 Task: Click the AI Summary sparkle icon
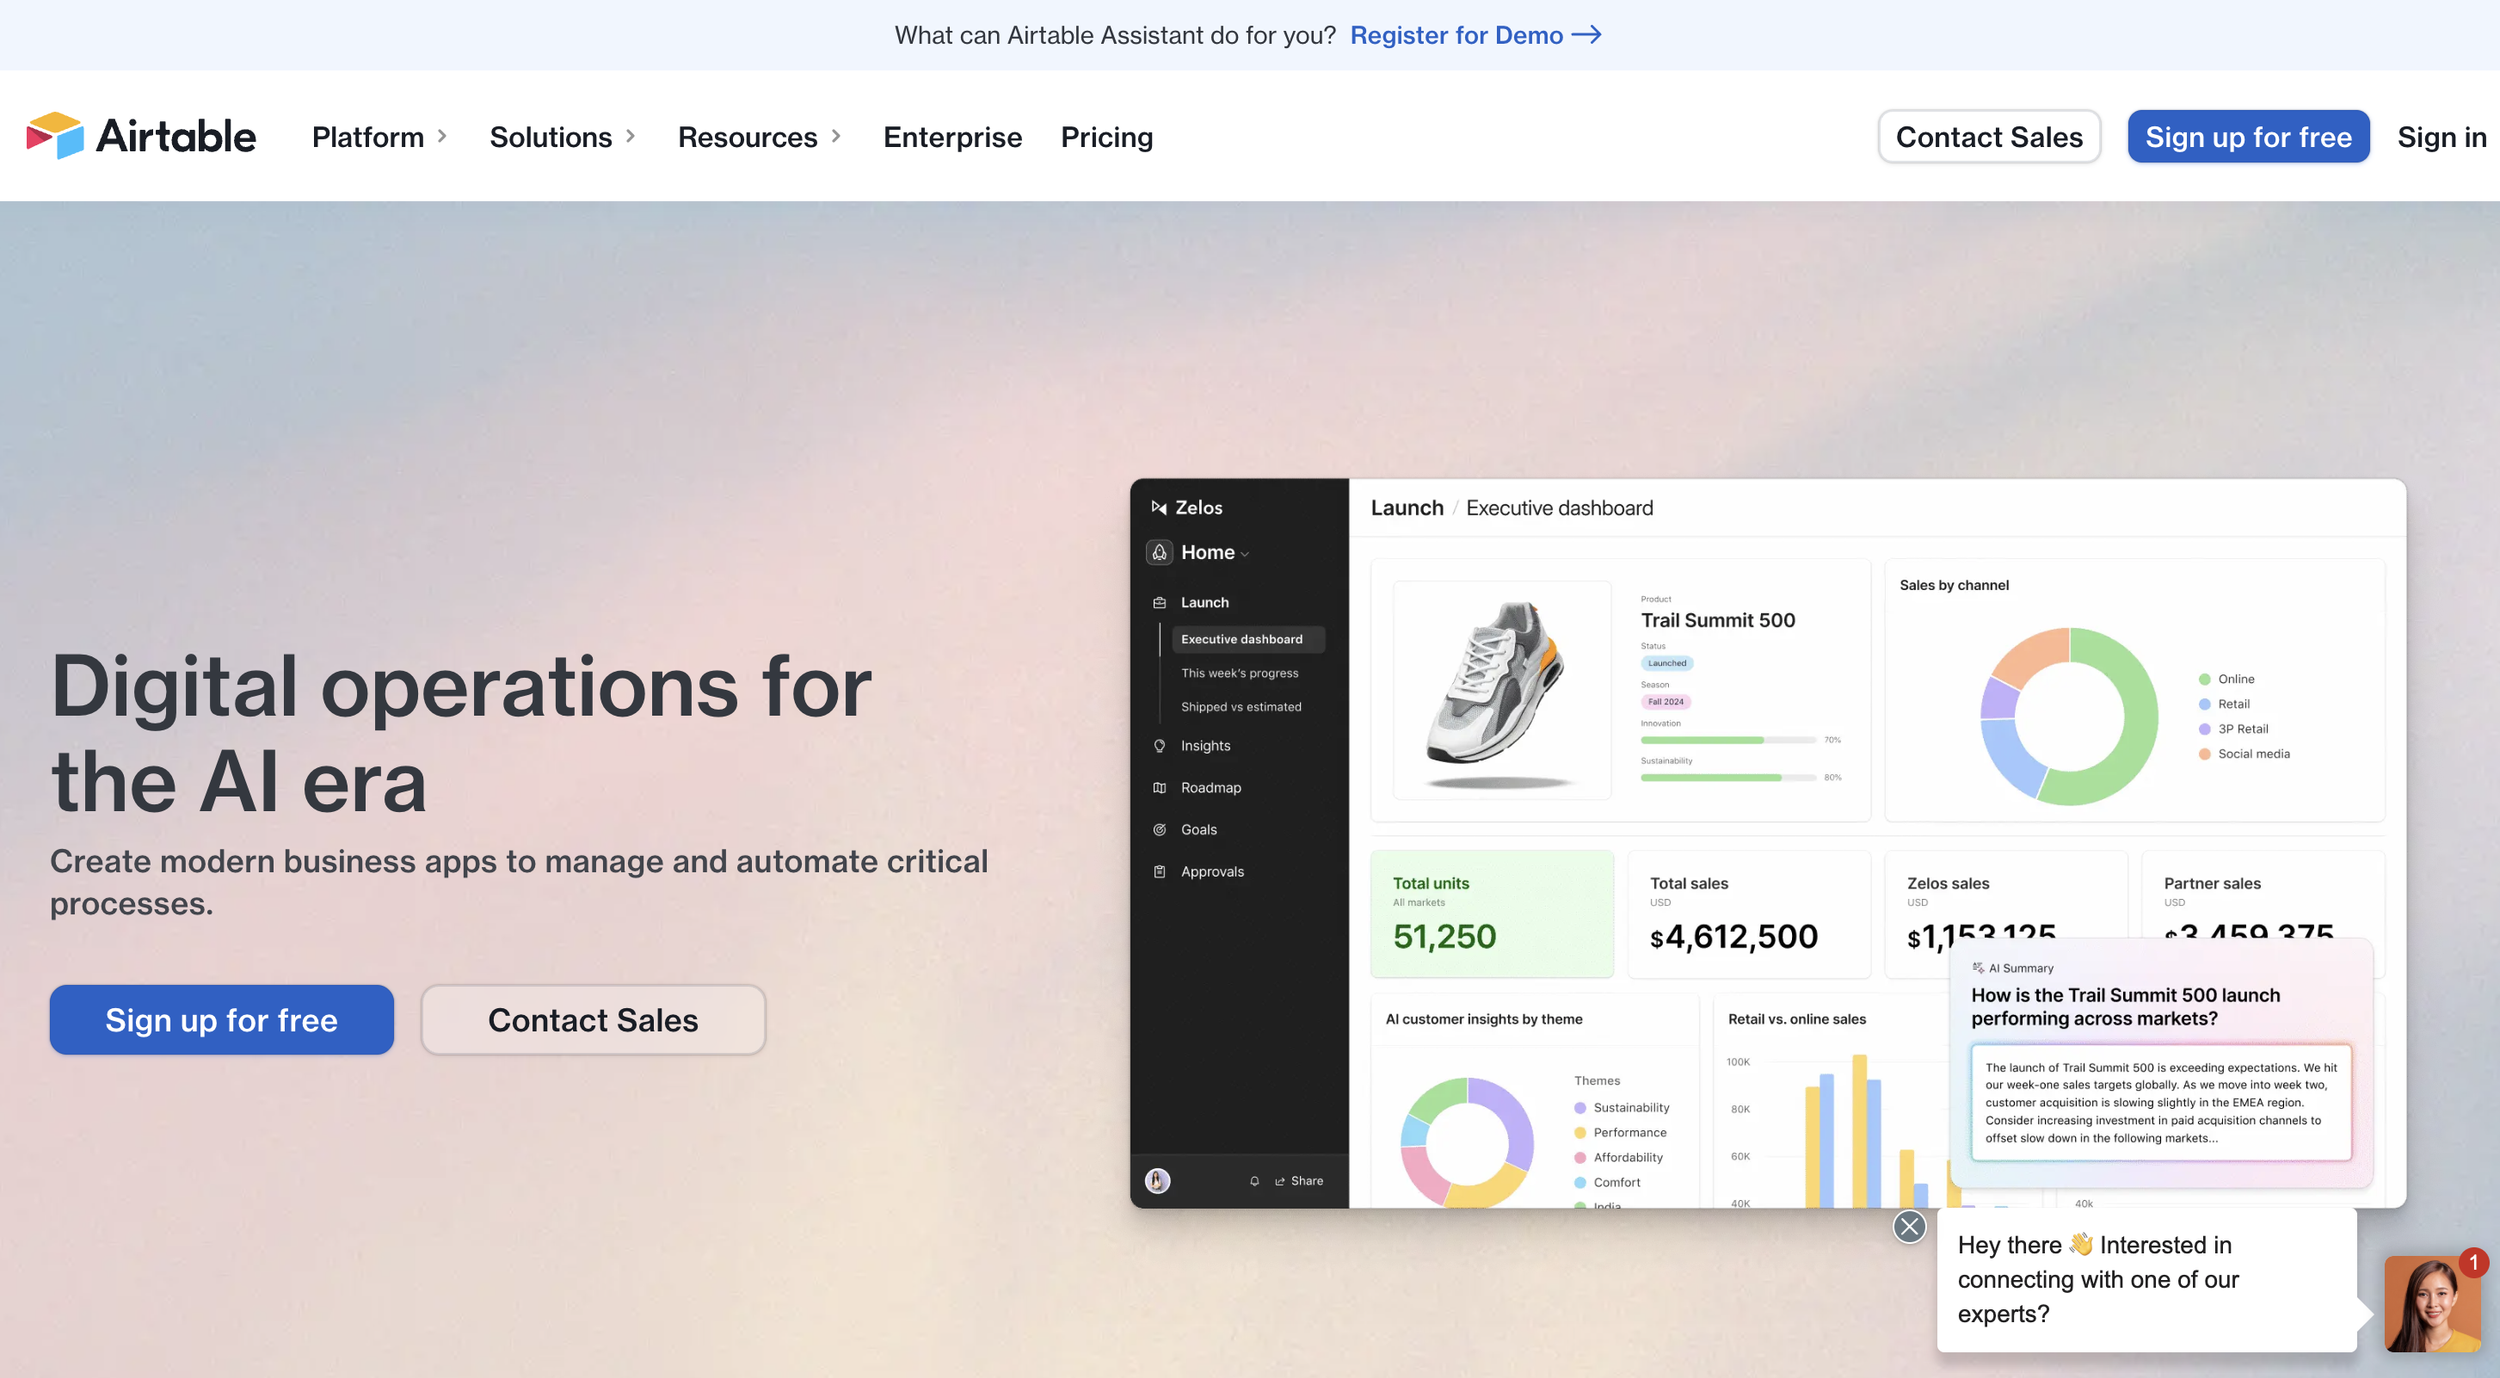coord(1977,968)
